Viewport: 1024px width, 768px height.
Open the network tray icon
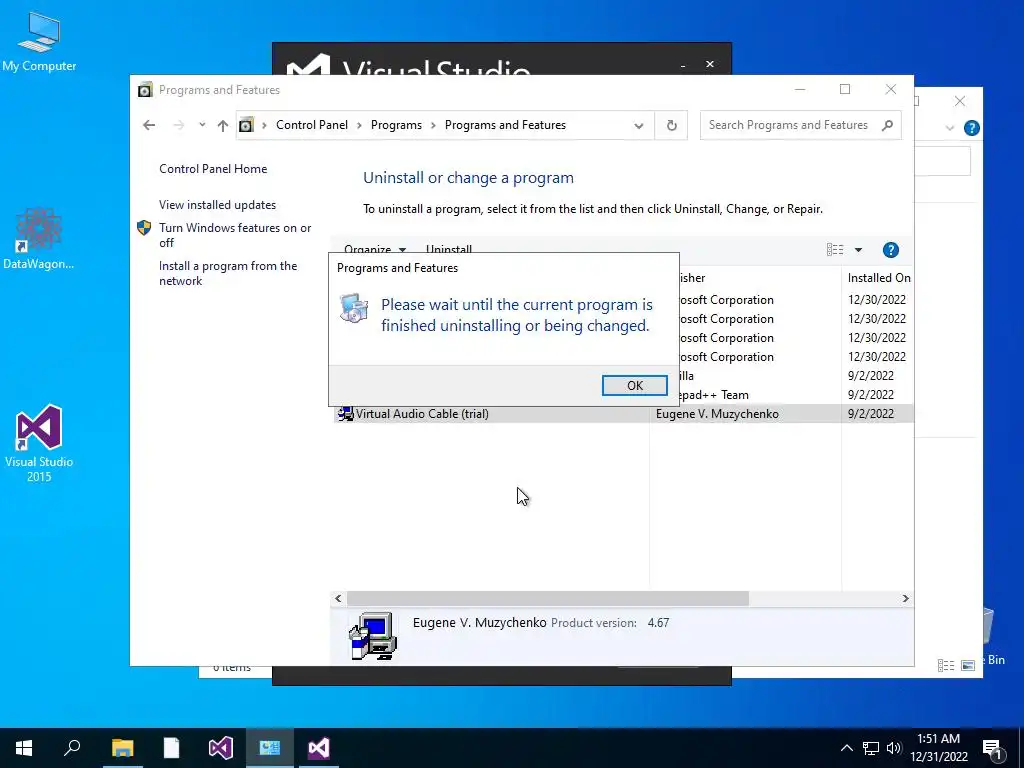coord(871,748)
